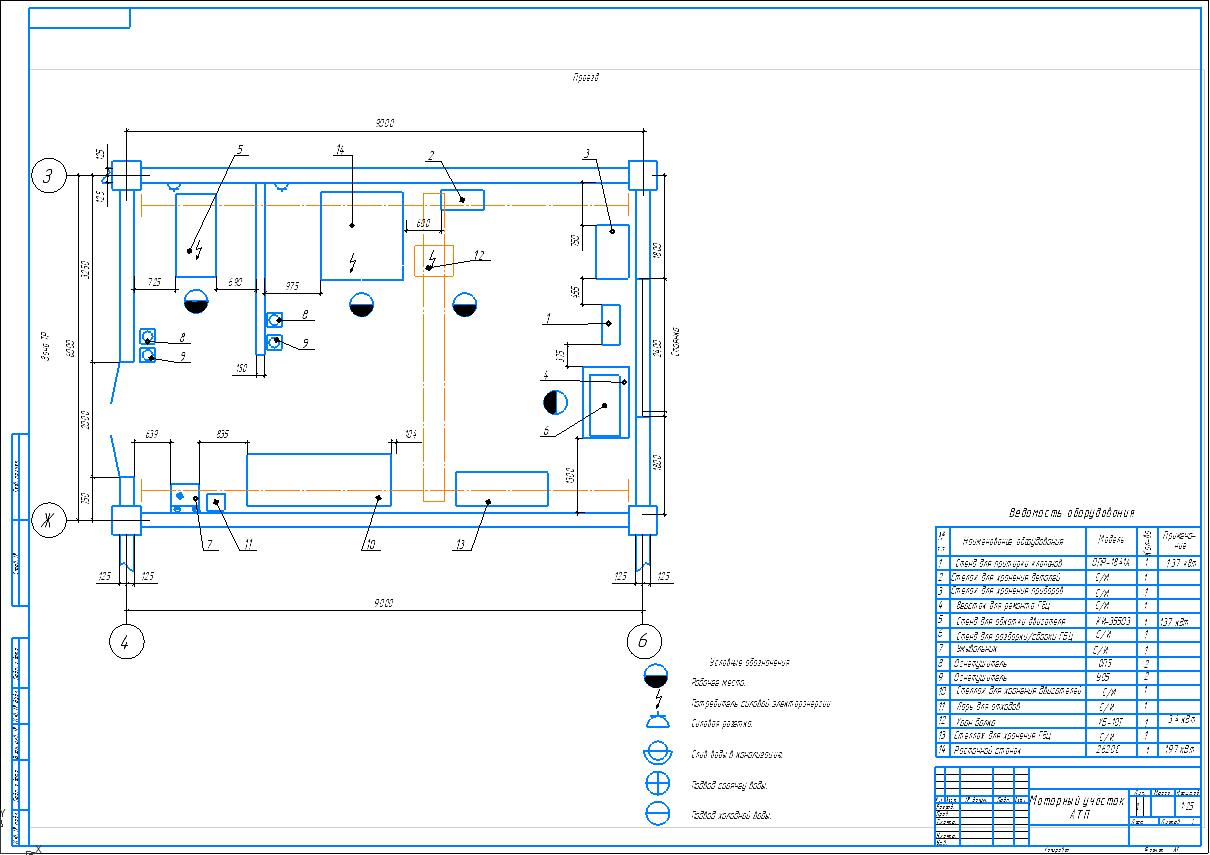
Task: Click the 'Рабочее место' symbol in the legend
Action: [657, 679]
